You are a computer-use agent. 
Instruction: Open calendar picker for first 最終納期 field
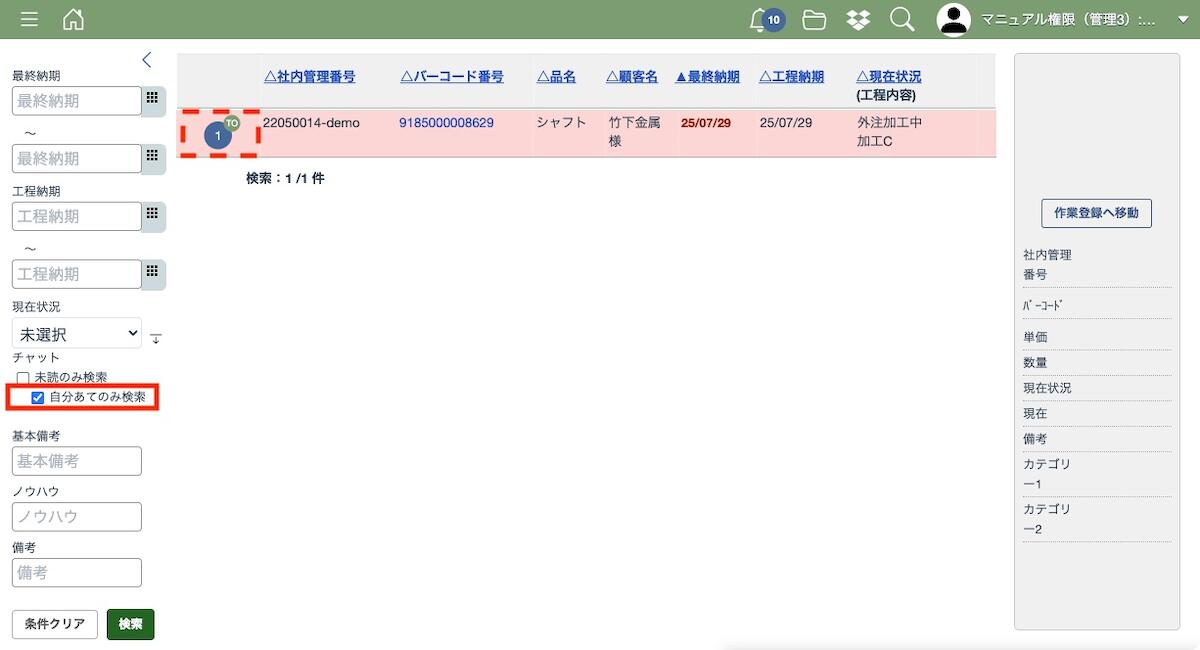(152, 99)
